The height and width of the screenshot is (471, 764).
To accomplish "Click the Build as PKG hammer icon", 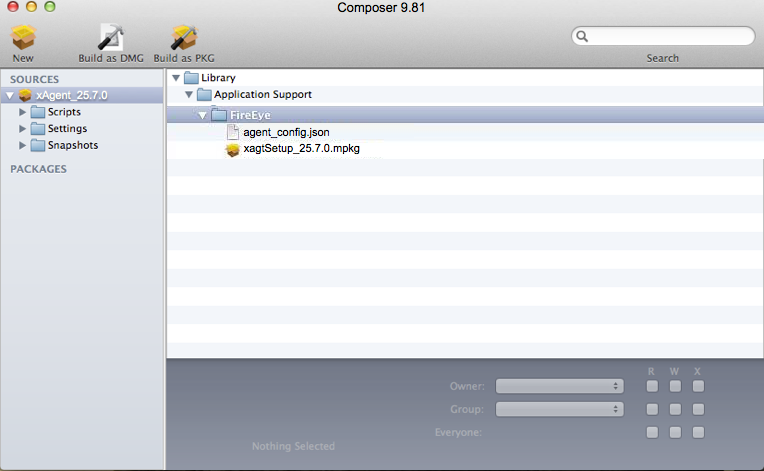I will click(184, 37).
